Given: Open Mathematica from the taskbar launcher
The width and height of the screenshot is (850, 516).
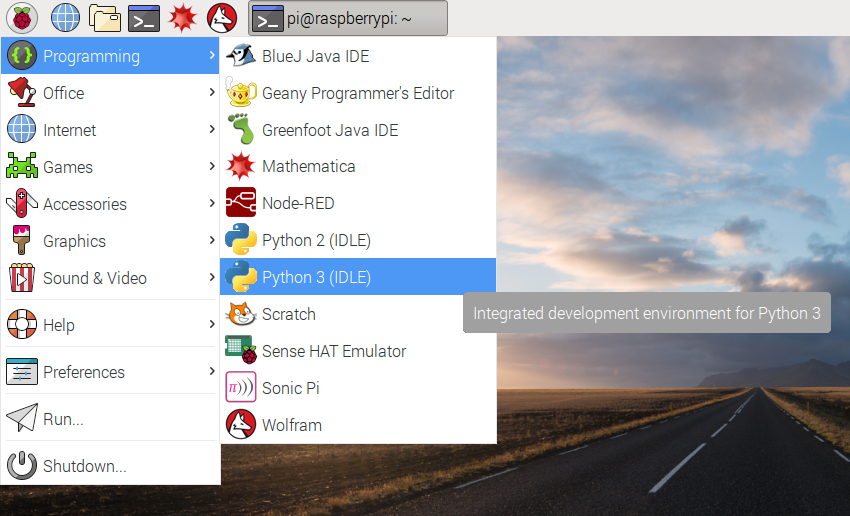Looking at the screenshot, I should (183, 18).
